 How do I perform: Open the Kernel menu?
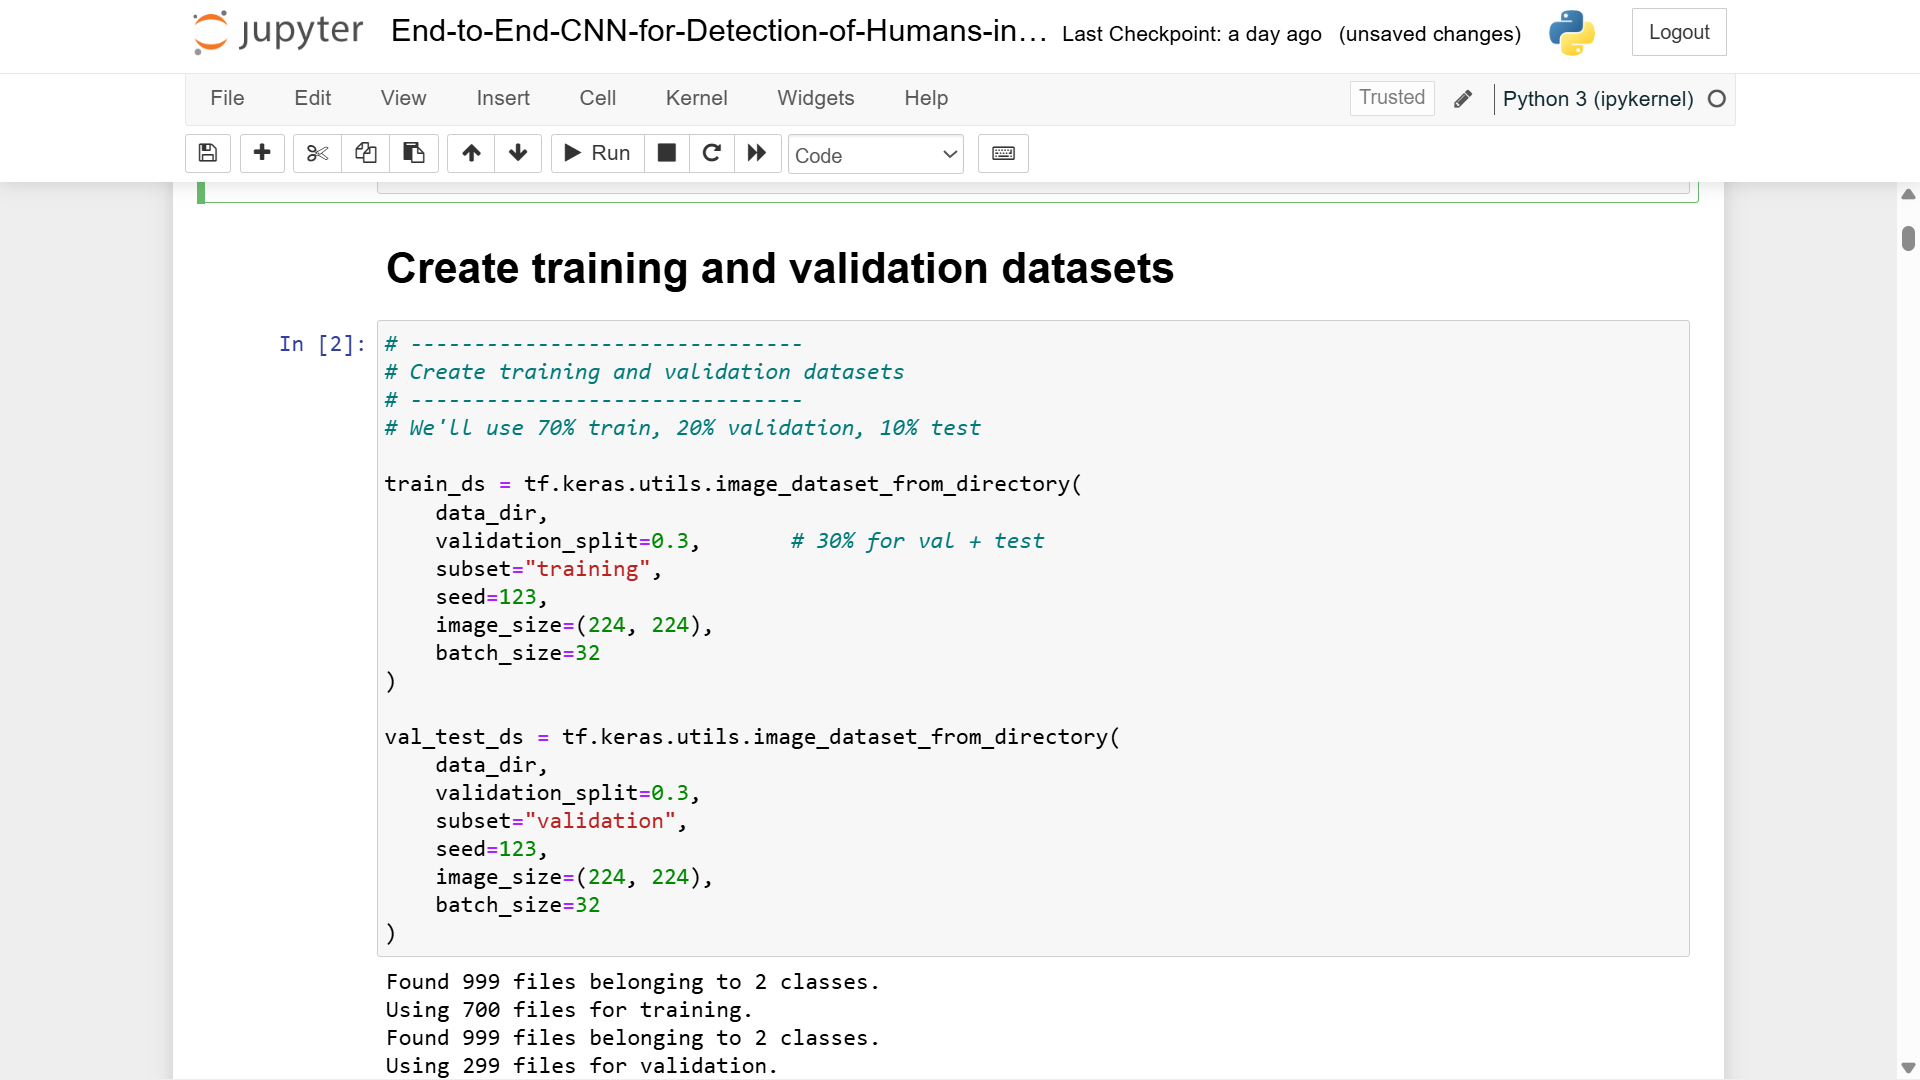coord(696,98)
